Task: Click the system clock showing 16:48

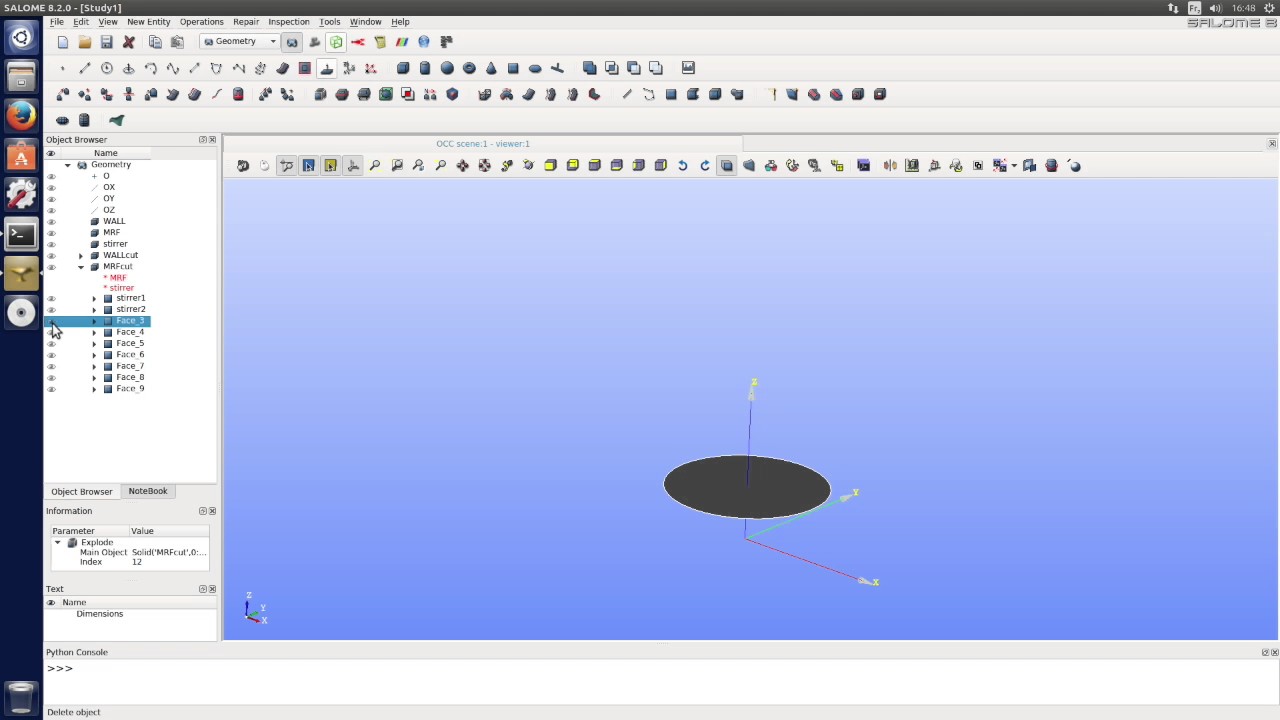Action: [1244, 8]
